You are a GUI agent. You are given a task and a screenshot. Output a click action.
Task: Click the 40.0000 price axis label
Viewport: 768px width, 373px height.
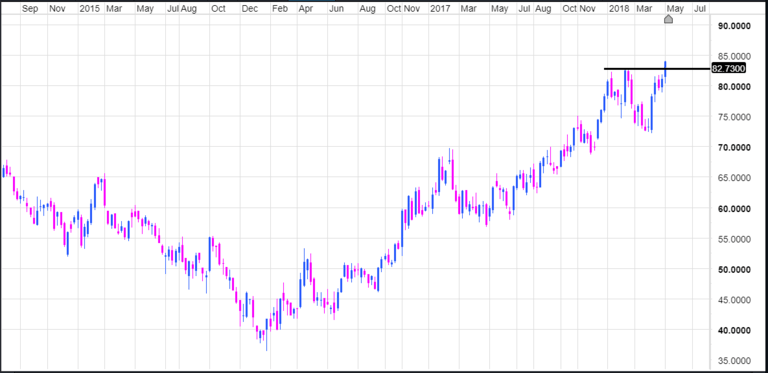(734, 331)
